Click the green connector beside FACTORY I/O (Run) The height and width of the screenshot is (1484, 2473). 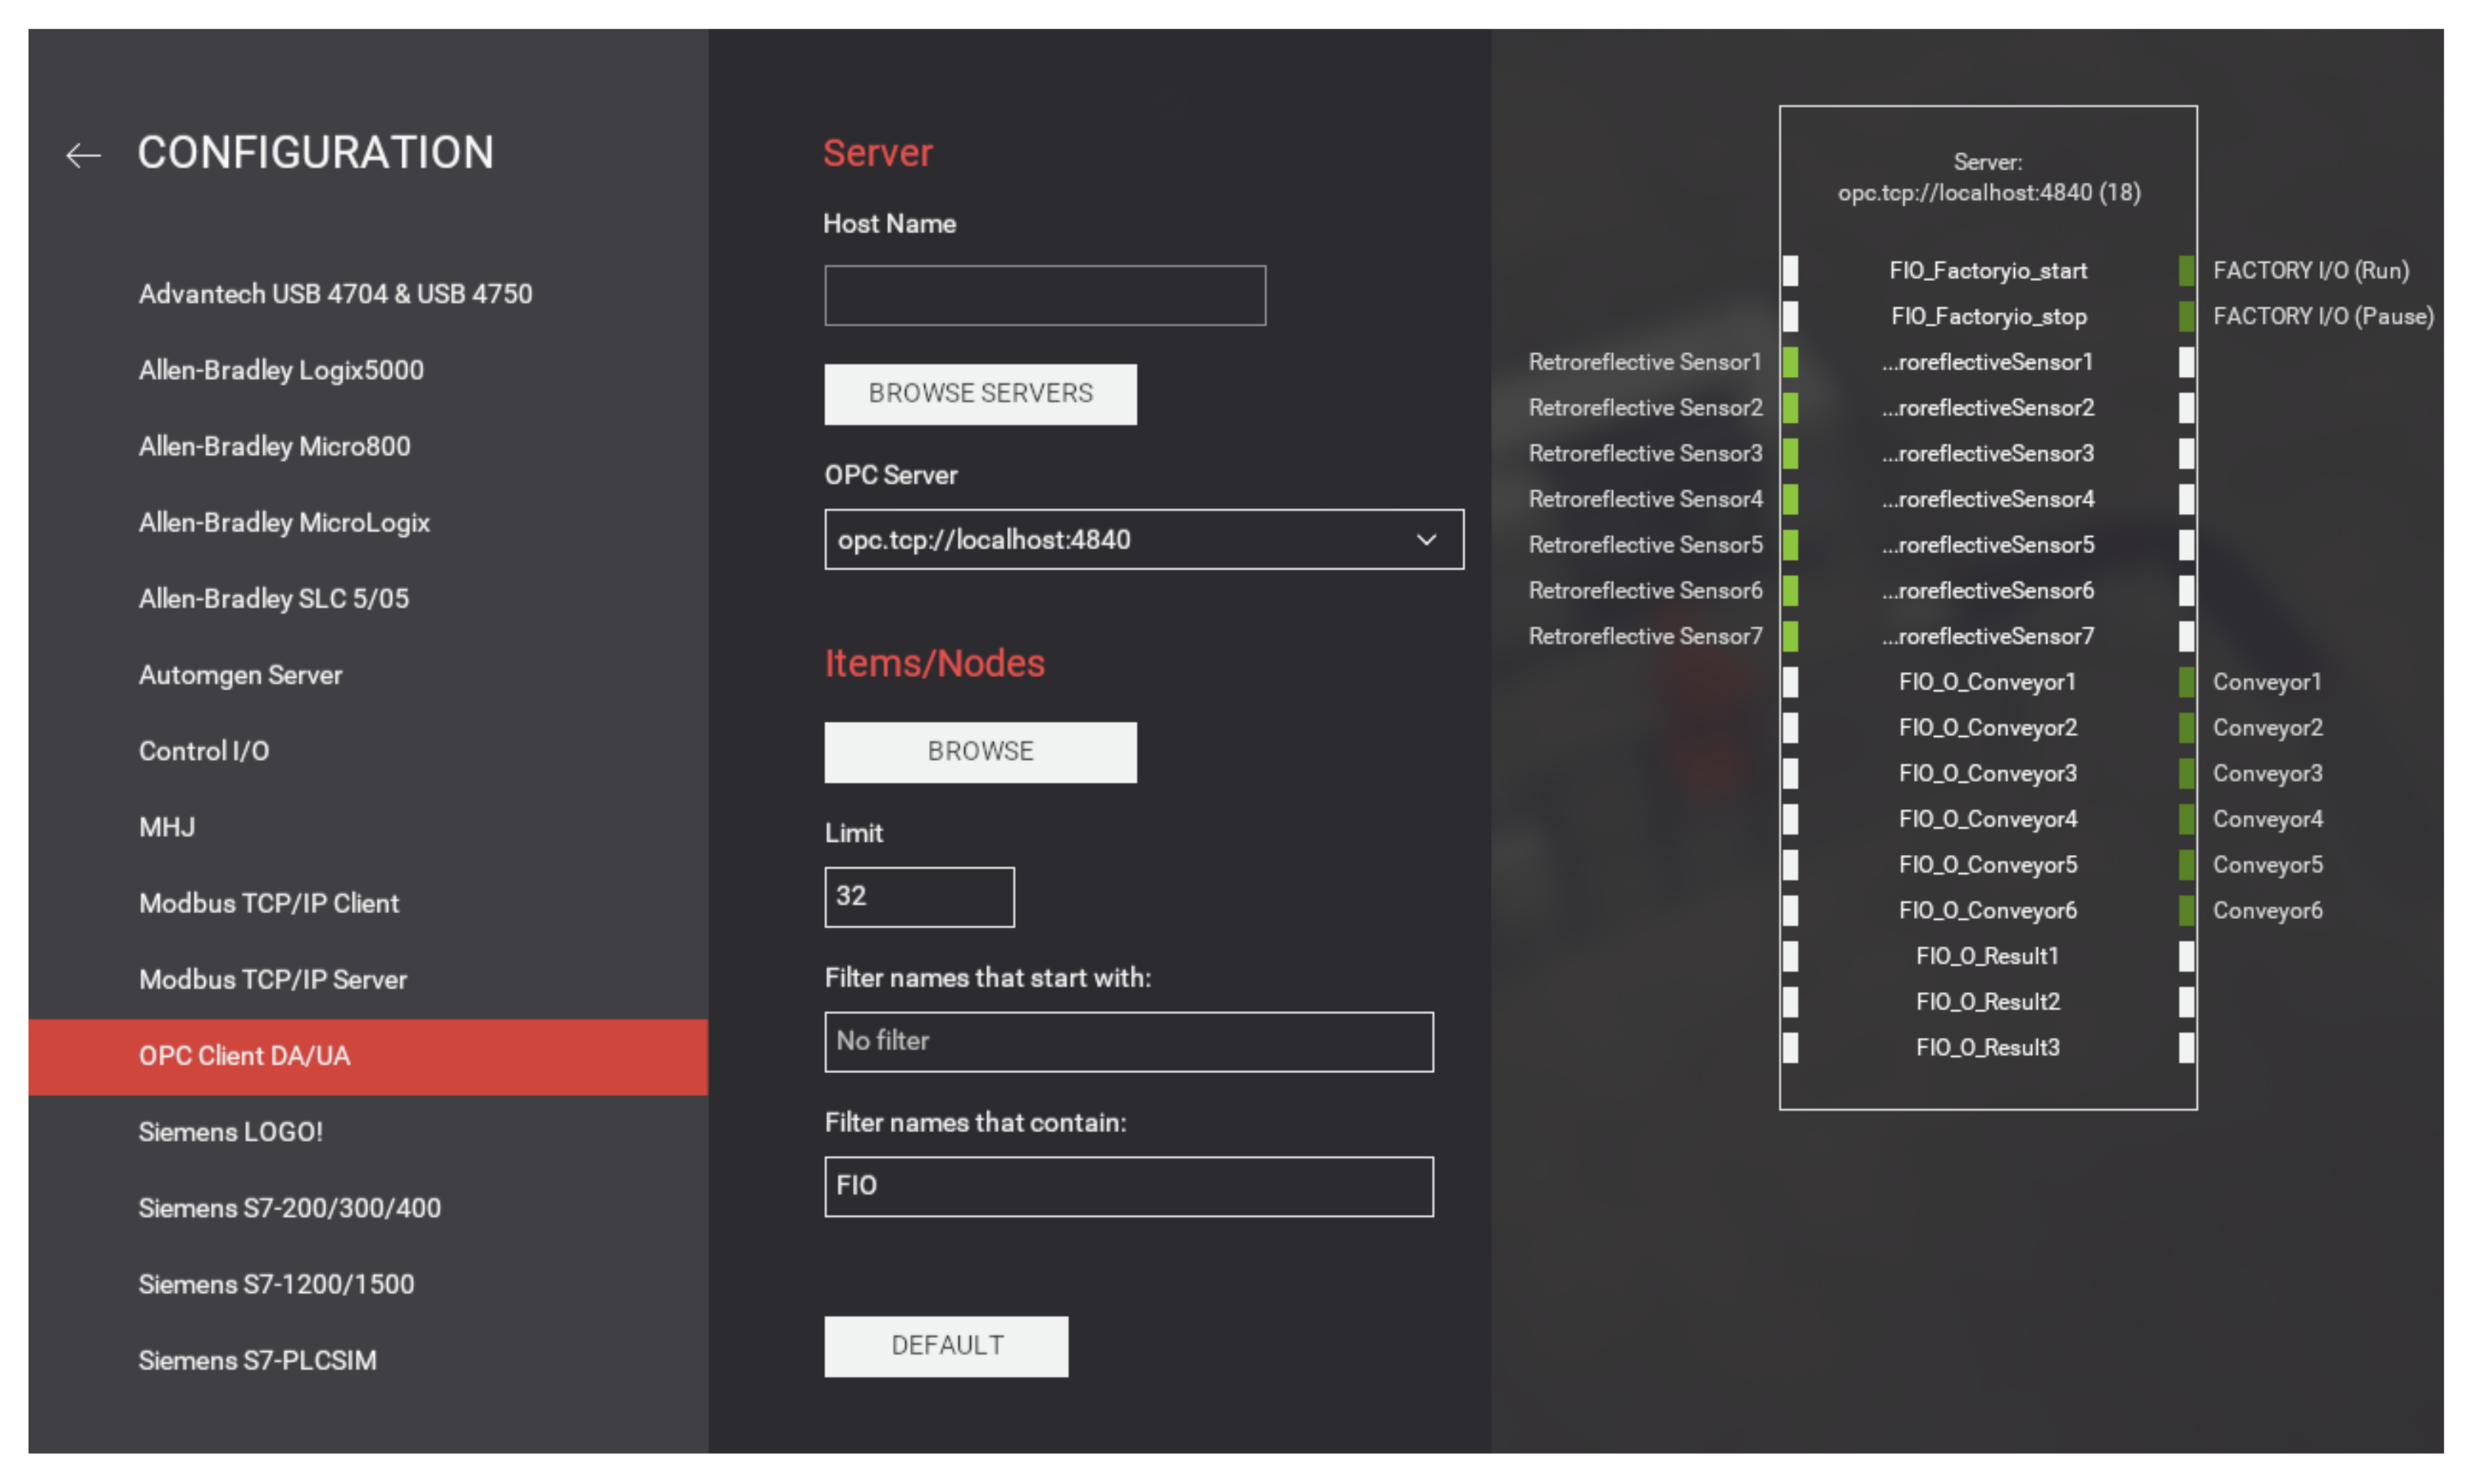click(x=2186, y=270)
